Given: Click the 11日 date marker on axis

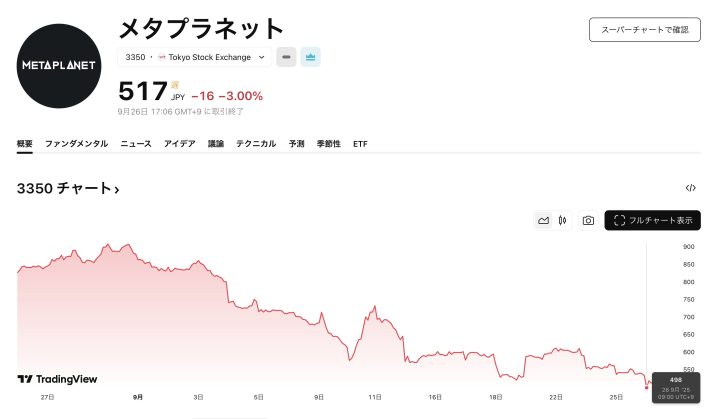Looking at the screenshot, I should [x=375, y=397].
